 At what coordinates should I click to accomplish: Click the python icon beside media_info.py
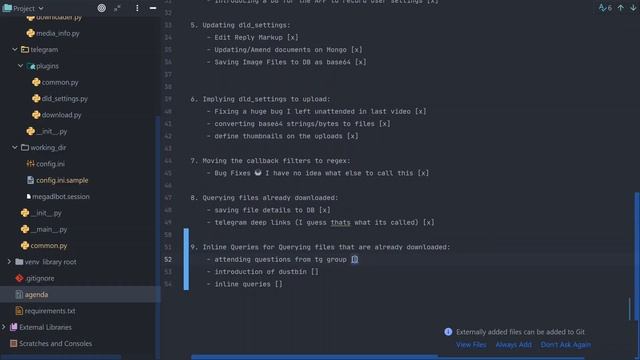31,33
